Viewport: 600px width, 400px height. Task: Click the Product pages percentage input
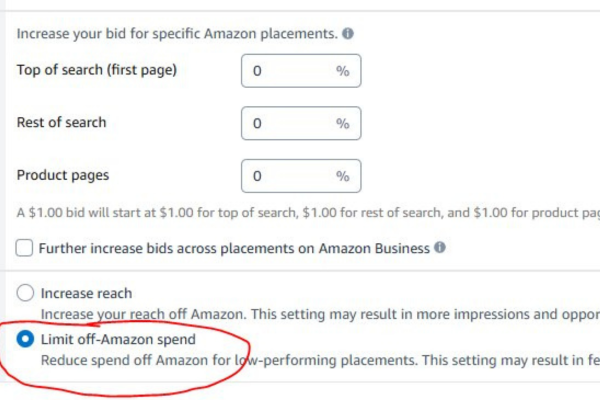[x=285, y=176]
